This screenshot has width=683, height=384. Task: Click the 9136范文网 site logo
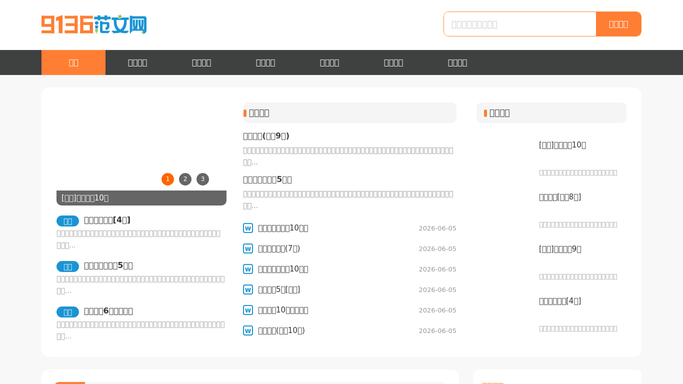[94, 24]
